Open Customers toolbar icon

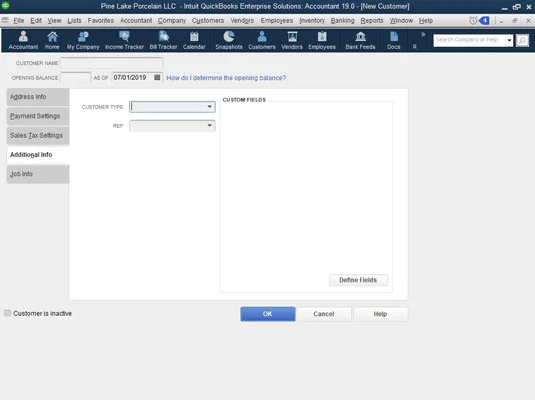pos(262,40)
